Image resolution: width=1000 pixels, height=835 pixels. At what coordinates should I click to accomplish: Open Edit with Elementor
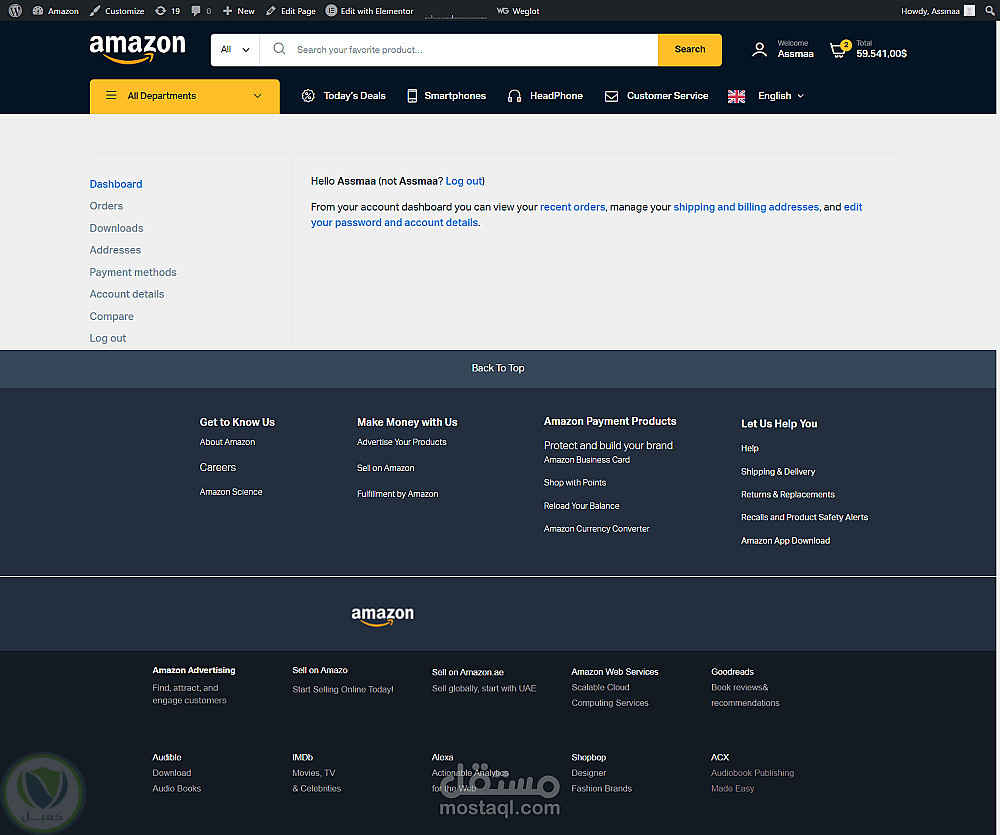pos(369,11)
